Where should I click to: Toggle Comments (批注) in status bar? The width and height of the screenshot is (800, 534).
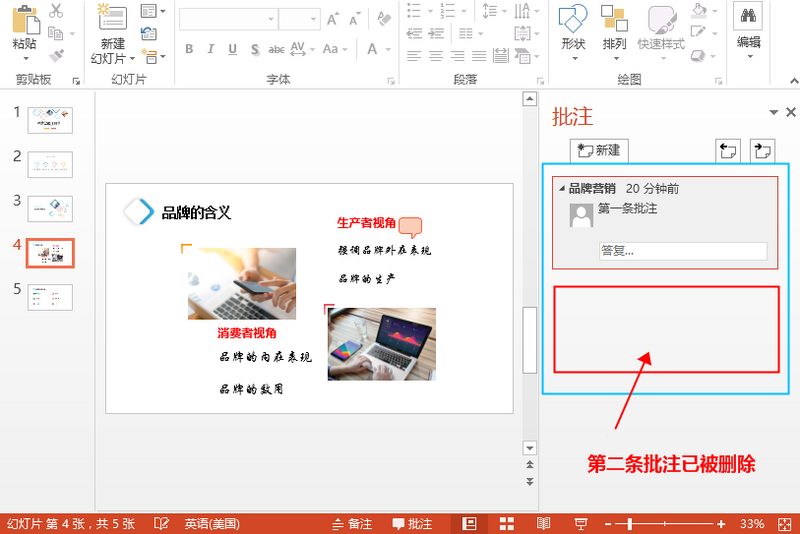coord(412,523)
